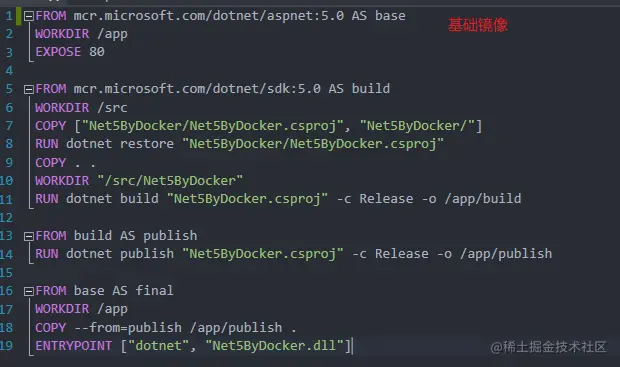The width and height of the screenshot is (620, 367).
Task: Click the COPY keyword on line 7
Action: point(51,126)
